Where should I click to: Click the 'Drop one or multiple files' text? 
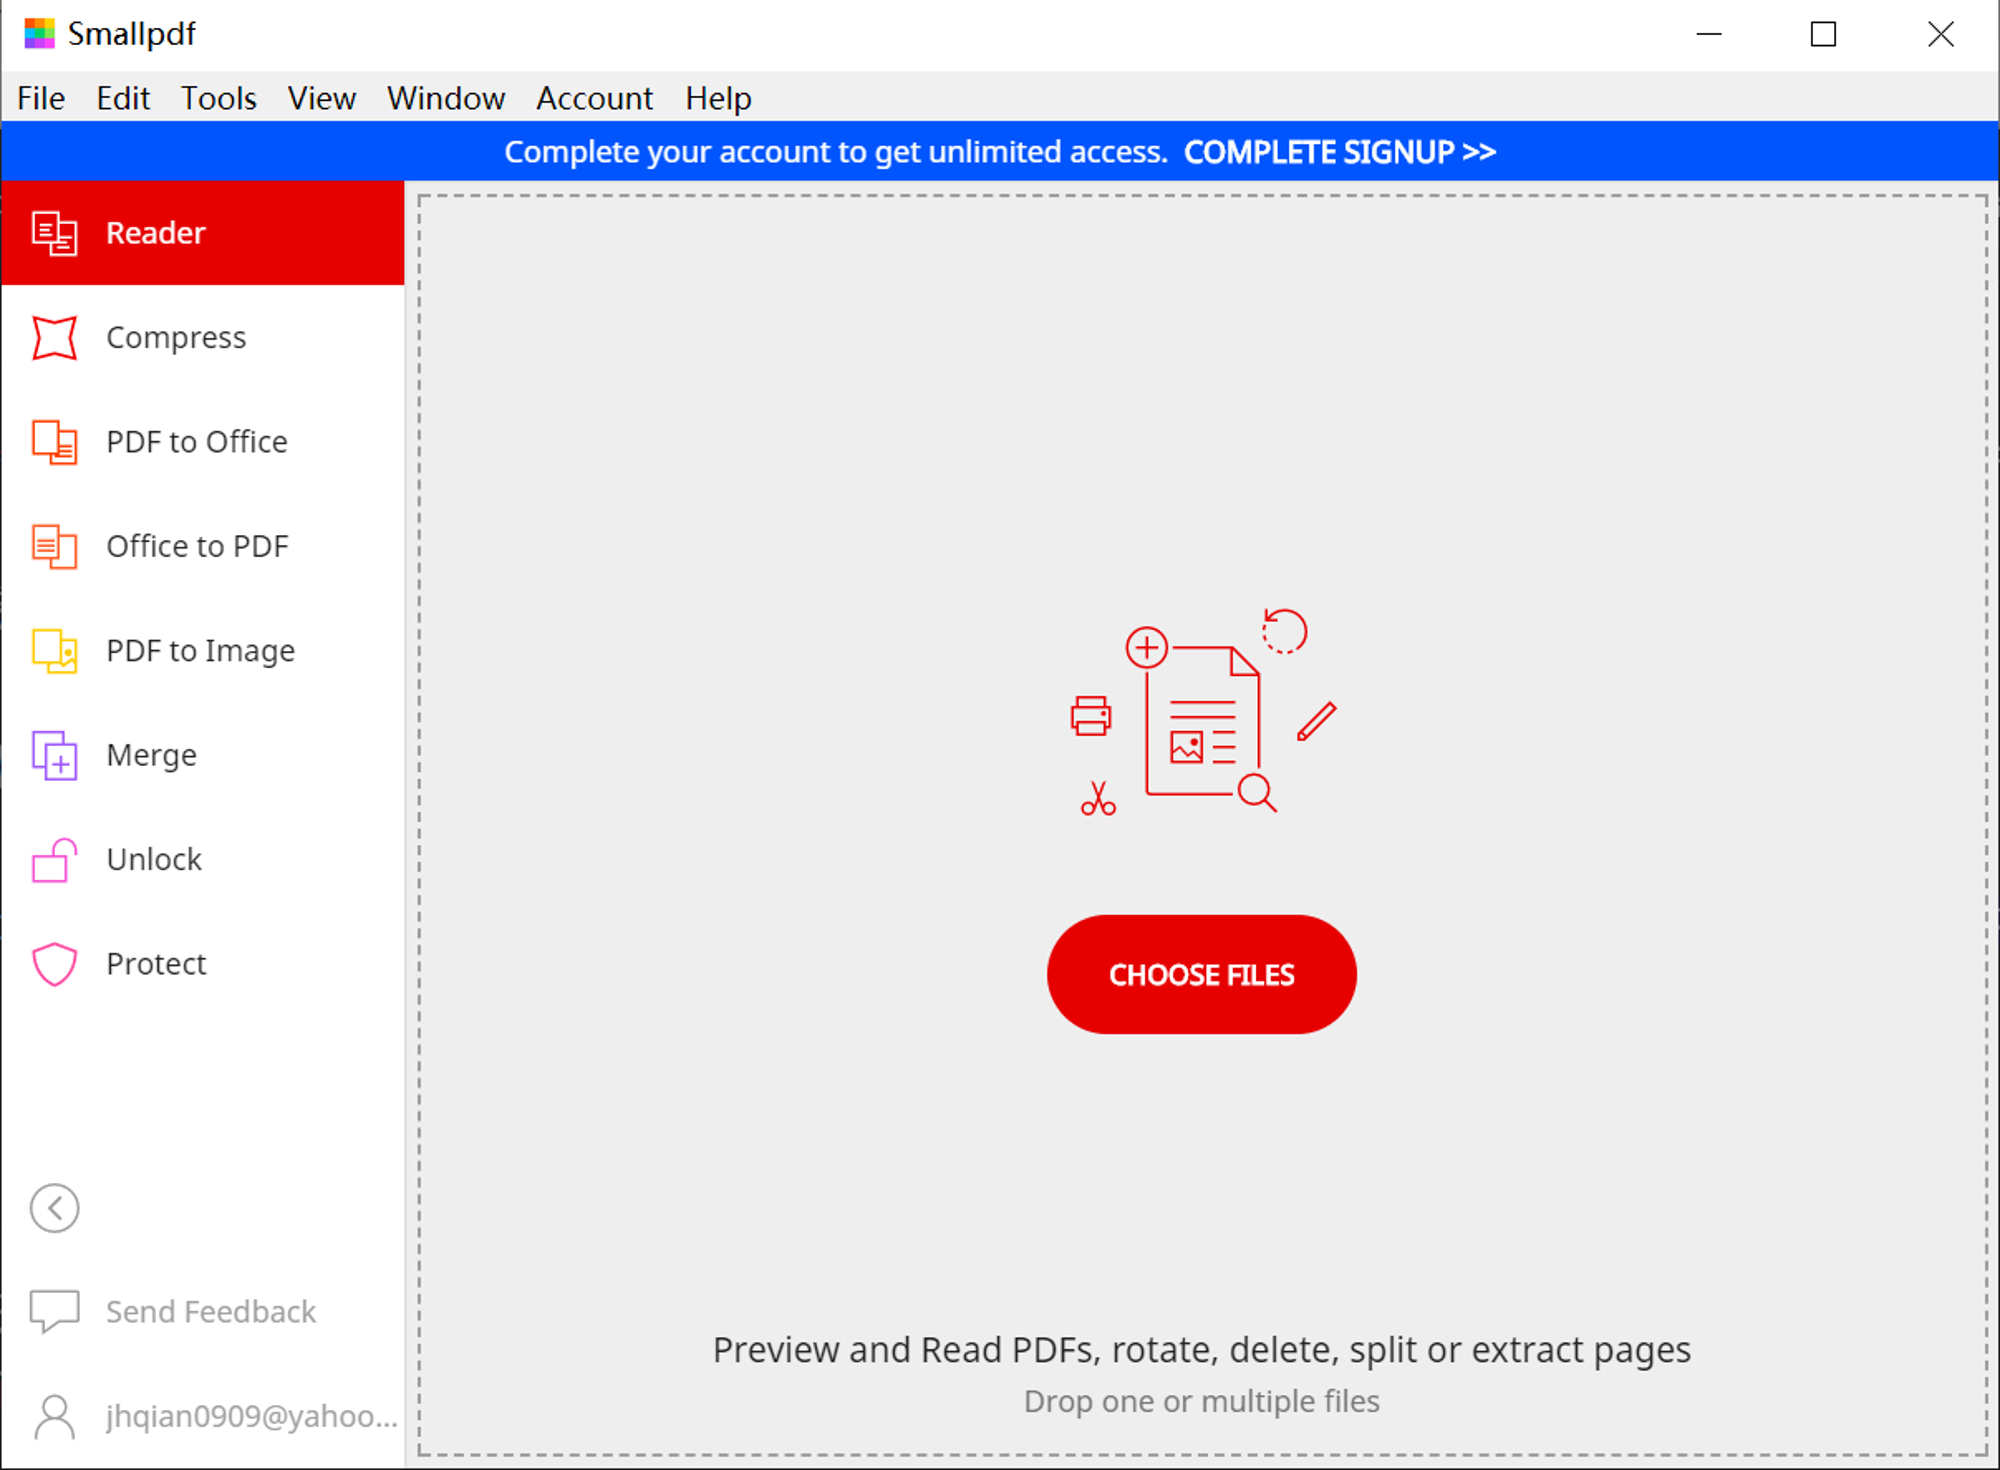click(x=1202, y=1401)
